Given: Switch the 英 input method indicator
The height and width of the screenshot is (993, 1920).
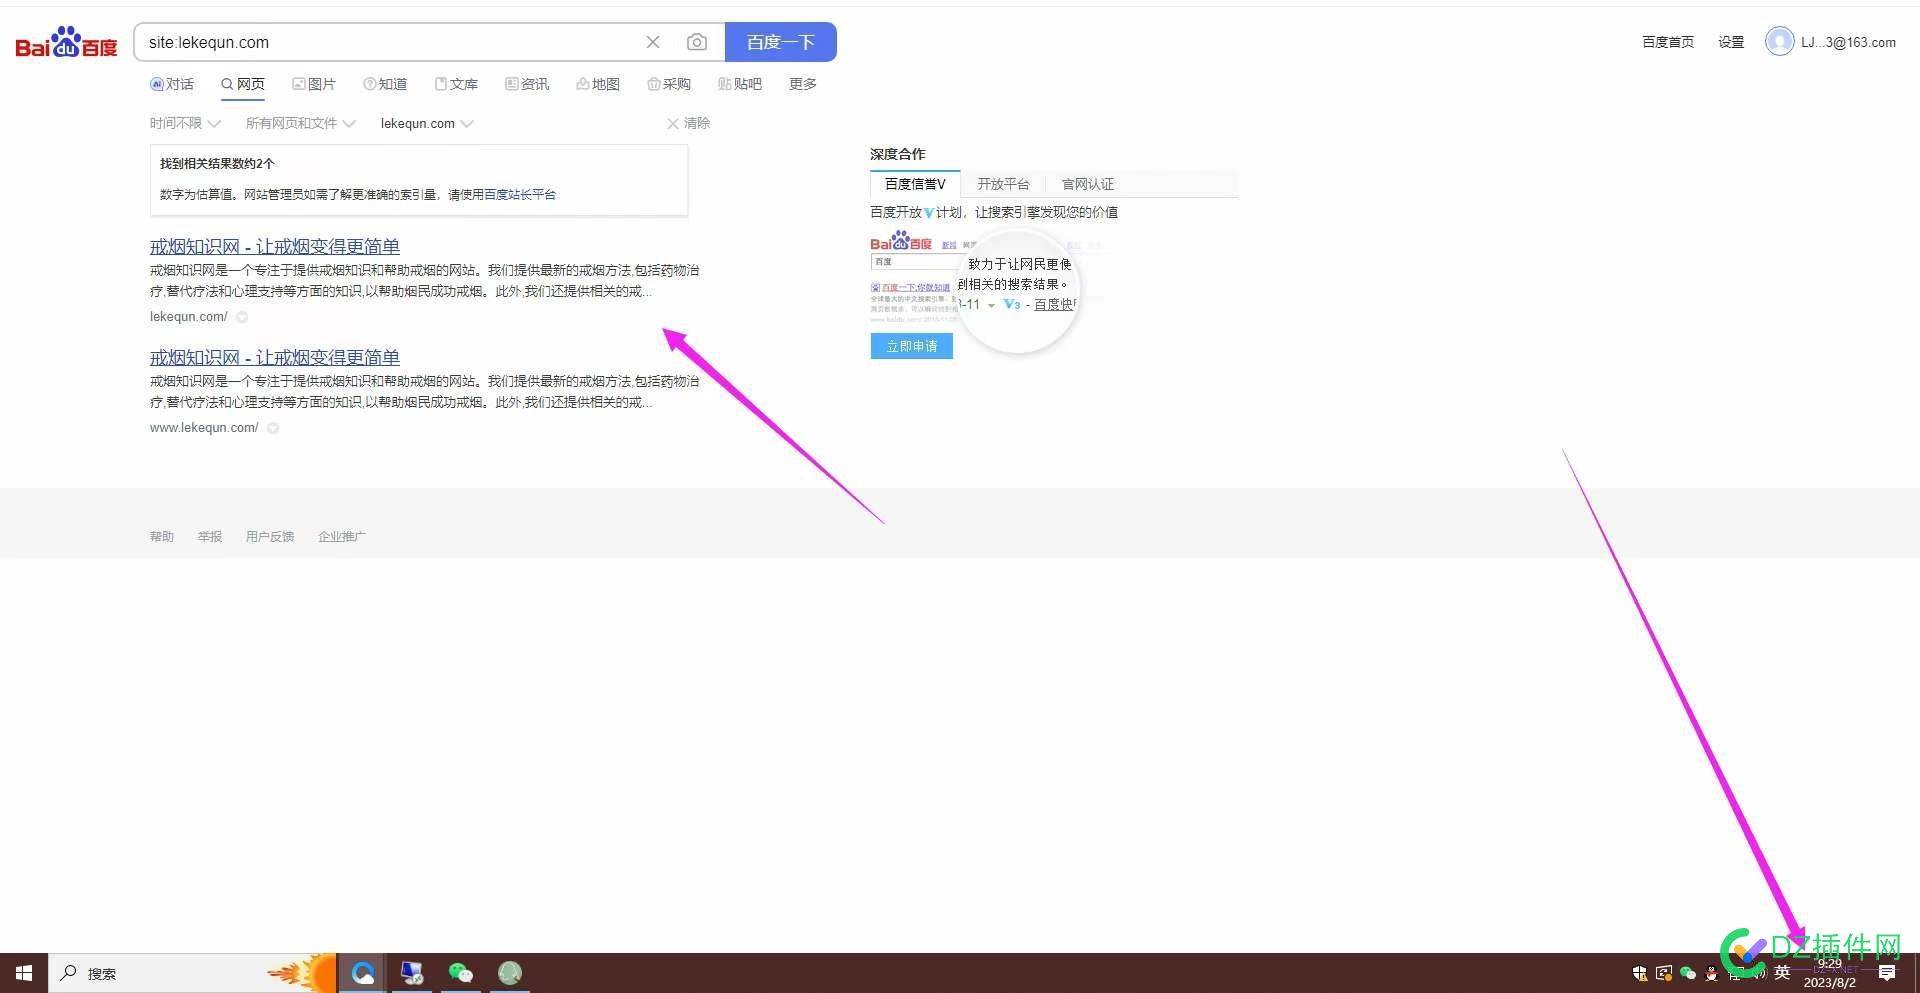Looking at the screenshot, I should [x=1782, y=973].
